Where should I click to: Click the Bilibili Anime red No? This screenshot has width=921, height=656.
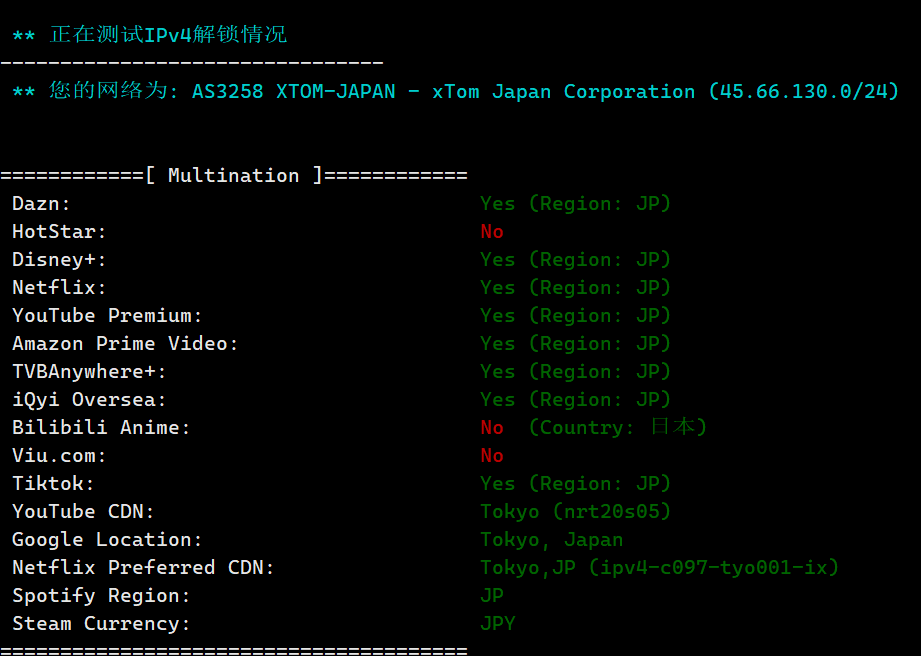coord(492,428)
